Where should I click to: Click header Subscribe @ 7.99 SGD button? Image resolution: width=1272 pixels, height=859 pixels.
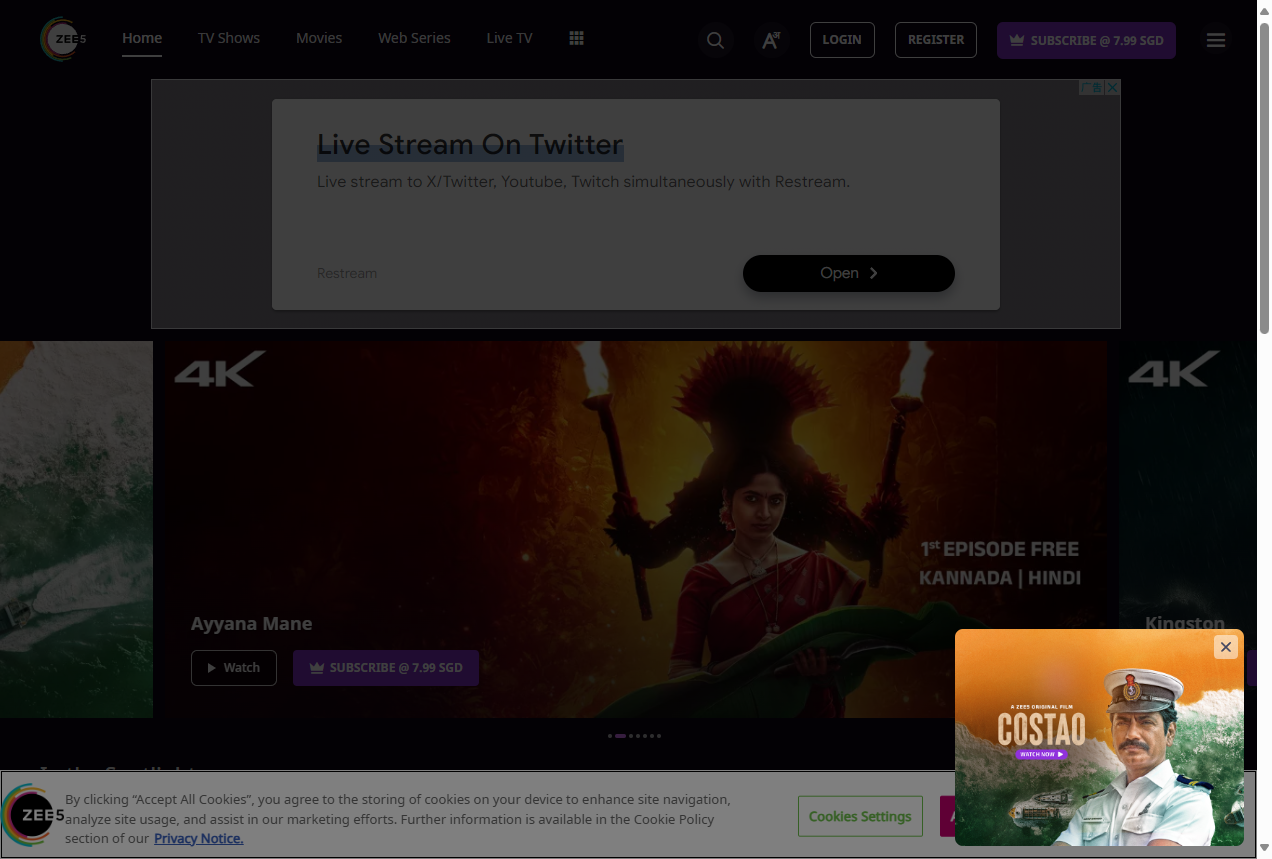click(1086, 40)
